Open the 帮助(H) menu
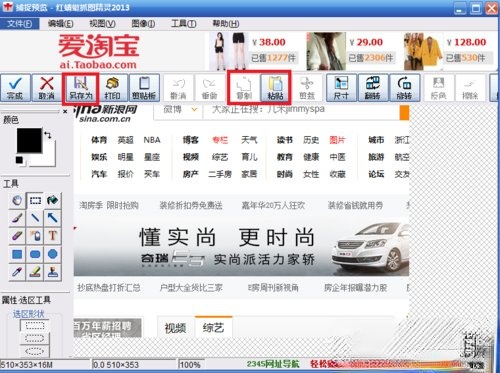The image size is (500, 373). click(x=226, y=24)
